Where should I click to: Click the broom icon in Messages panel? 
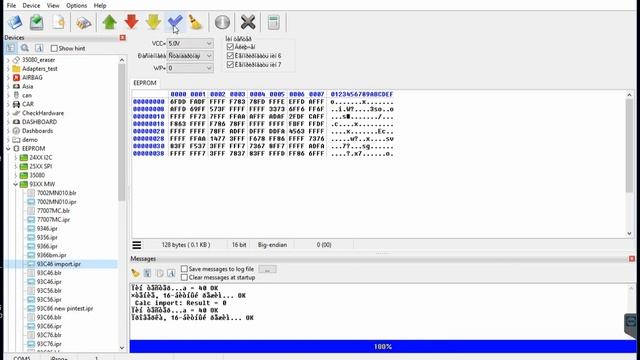click(x=135, y=273)
